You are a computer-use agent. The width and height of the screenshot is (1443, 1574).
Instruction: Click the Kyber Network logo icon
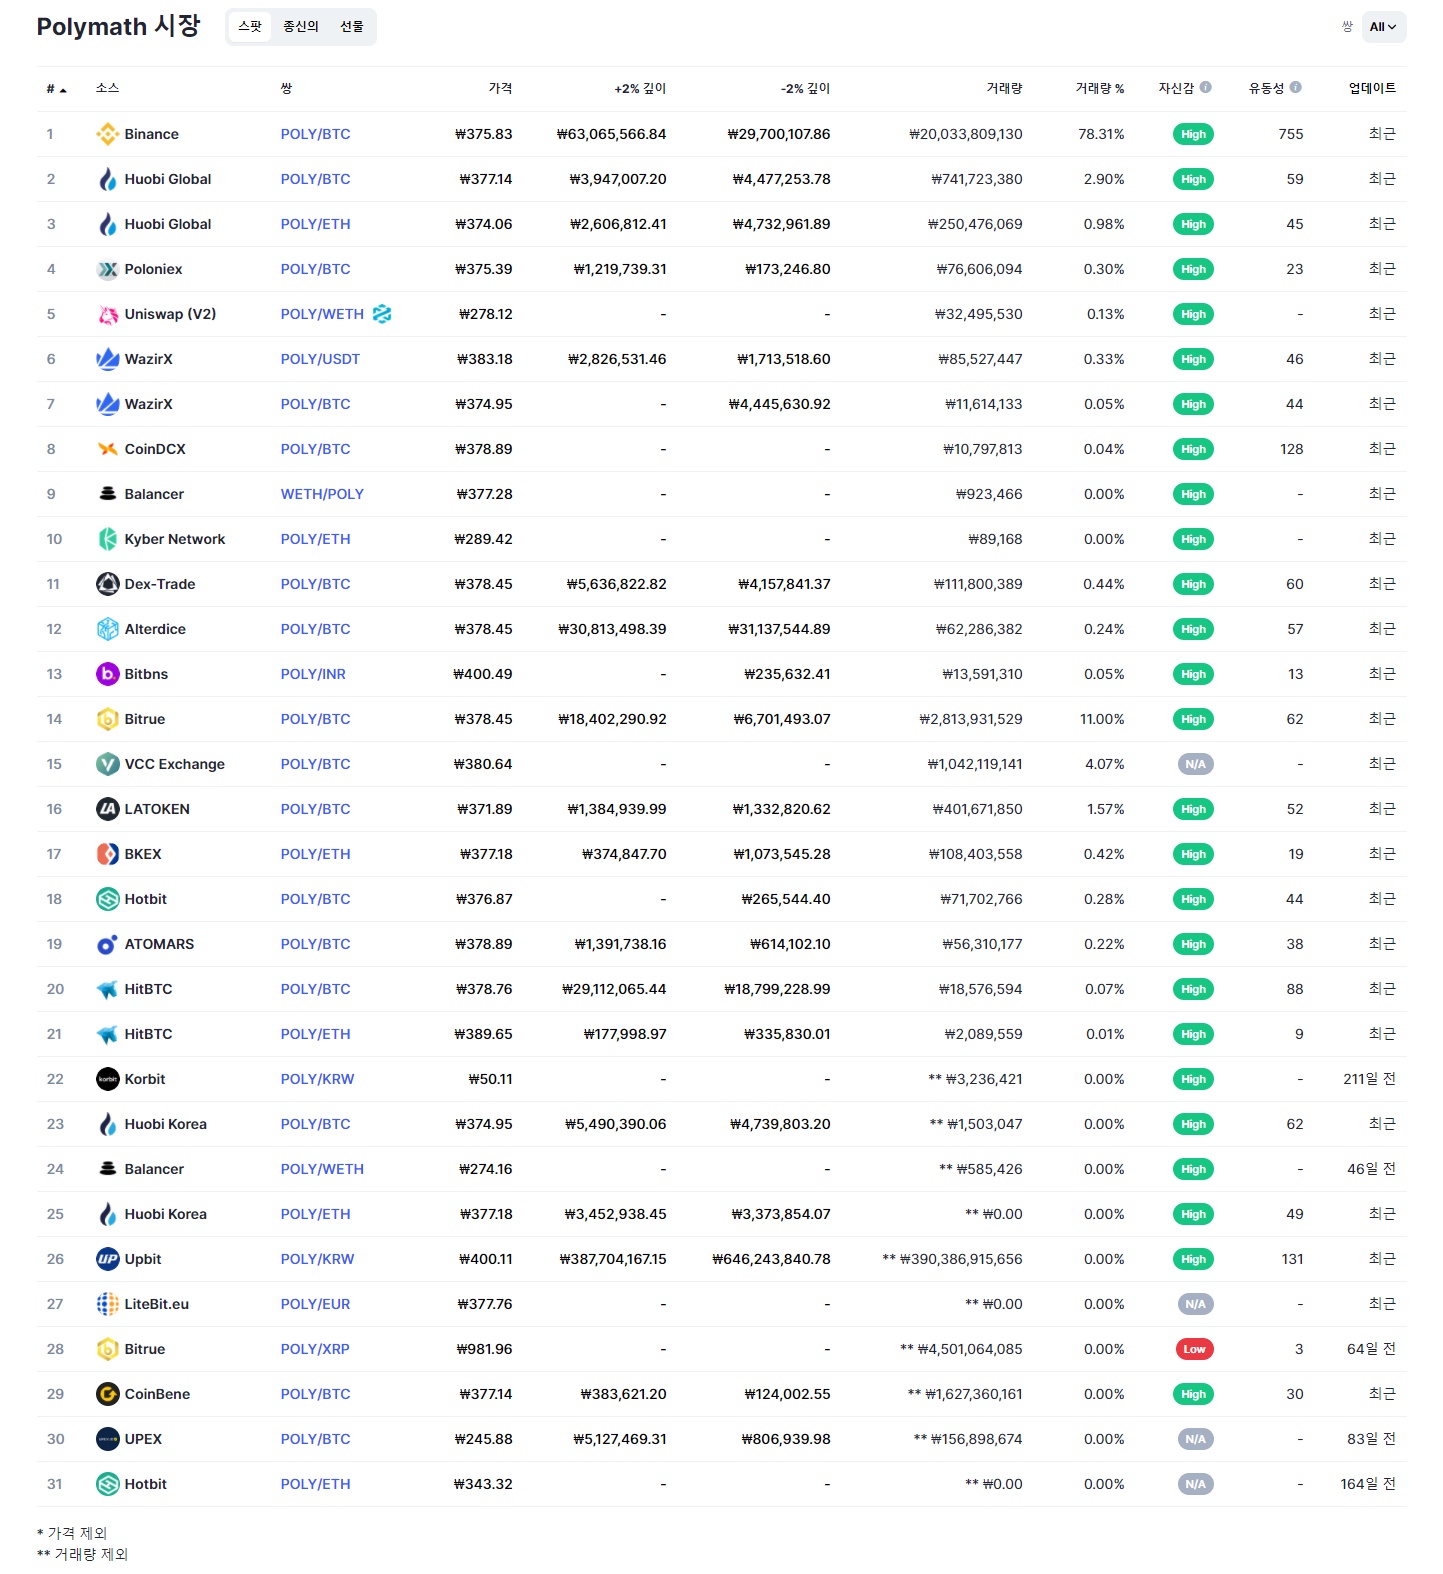(x=107, y=539)
